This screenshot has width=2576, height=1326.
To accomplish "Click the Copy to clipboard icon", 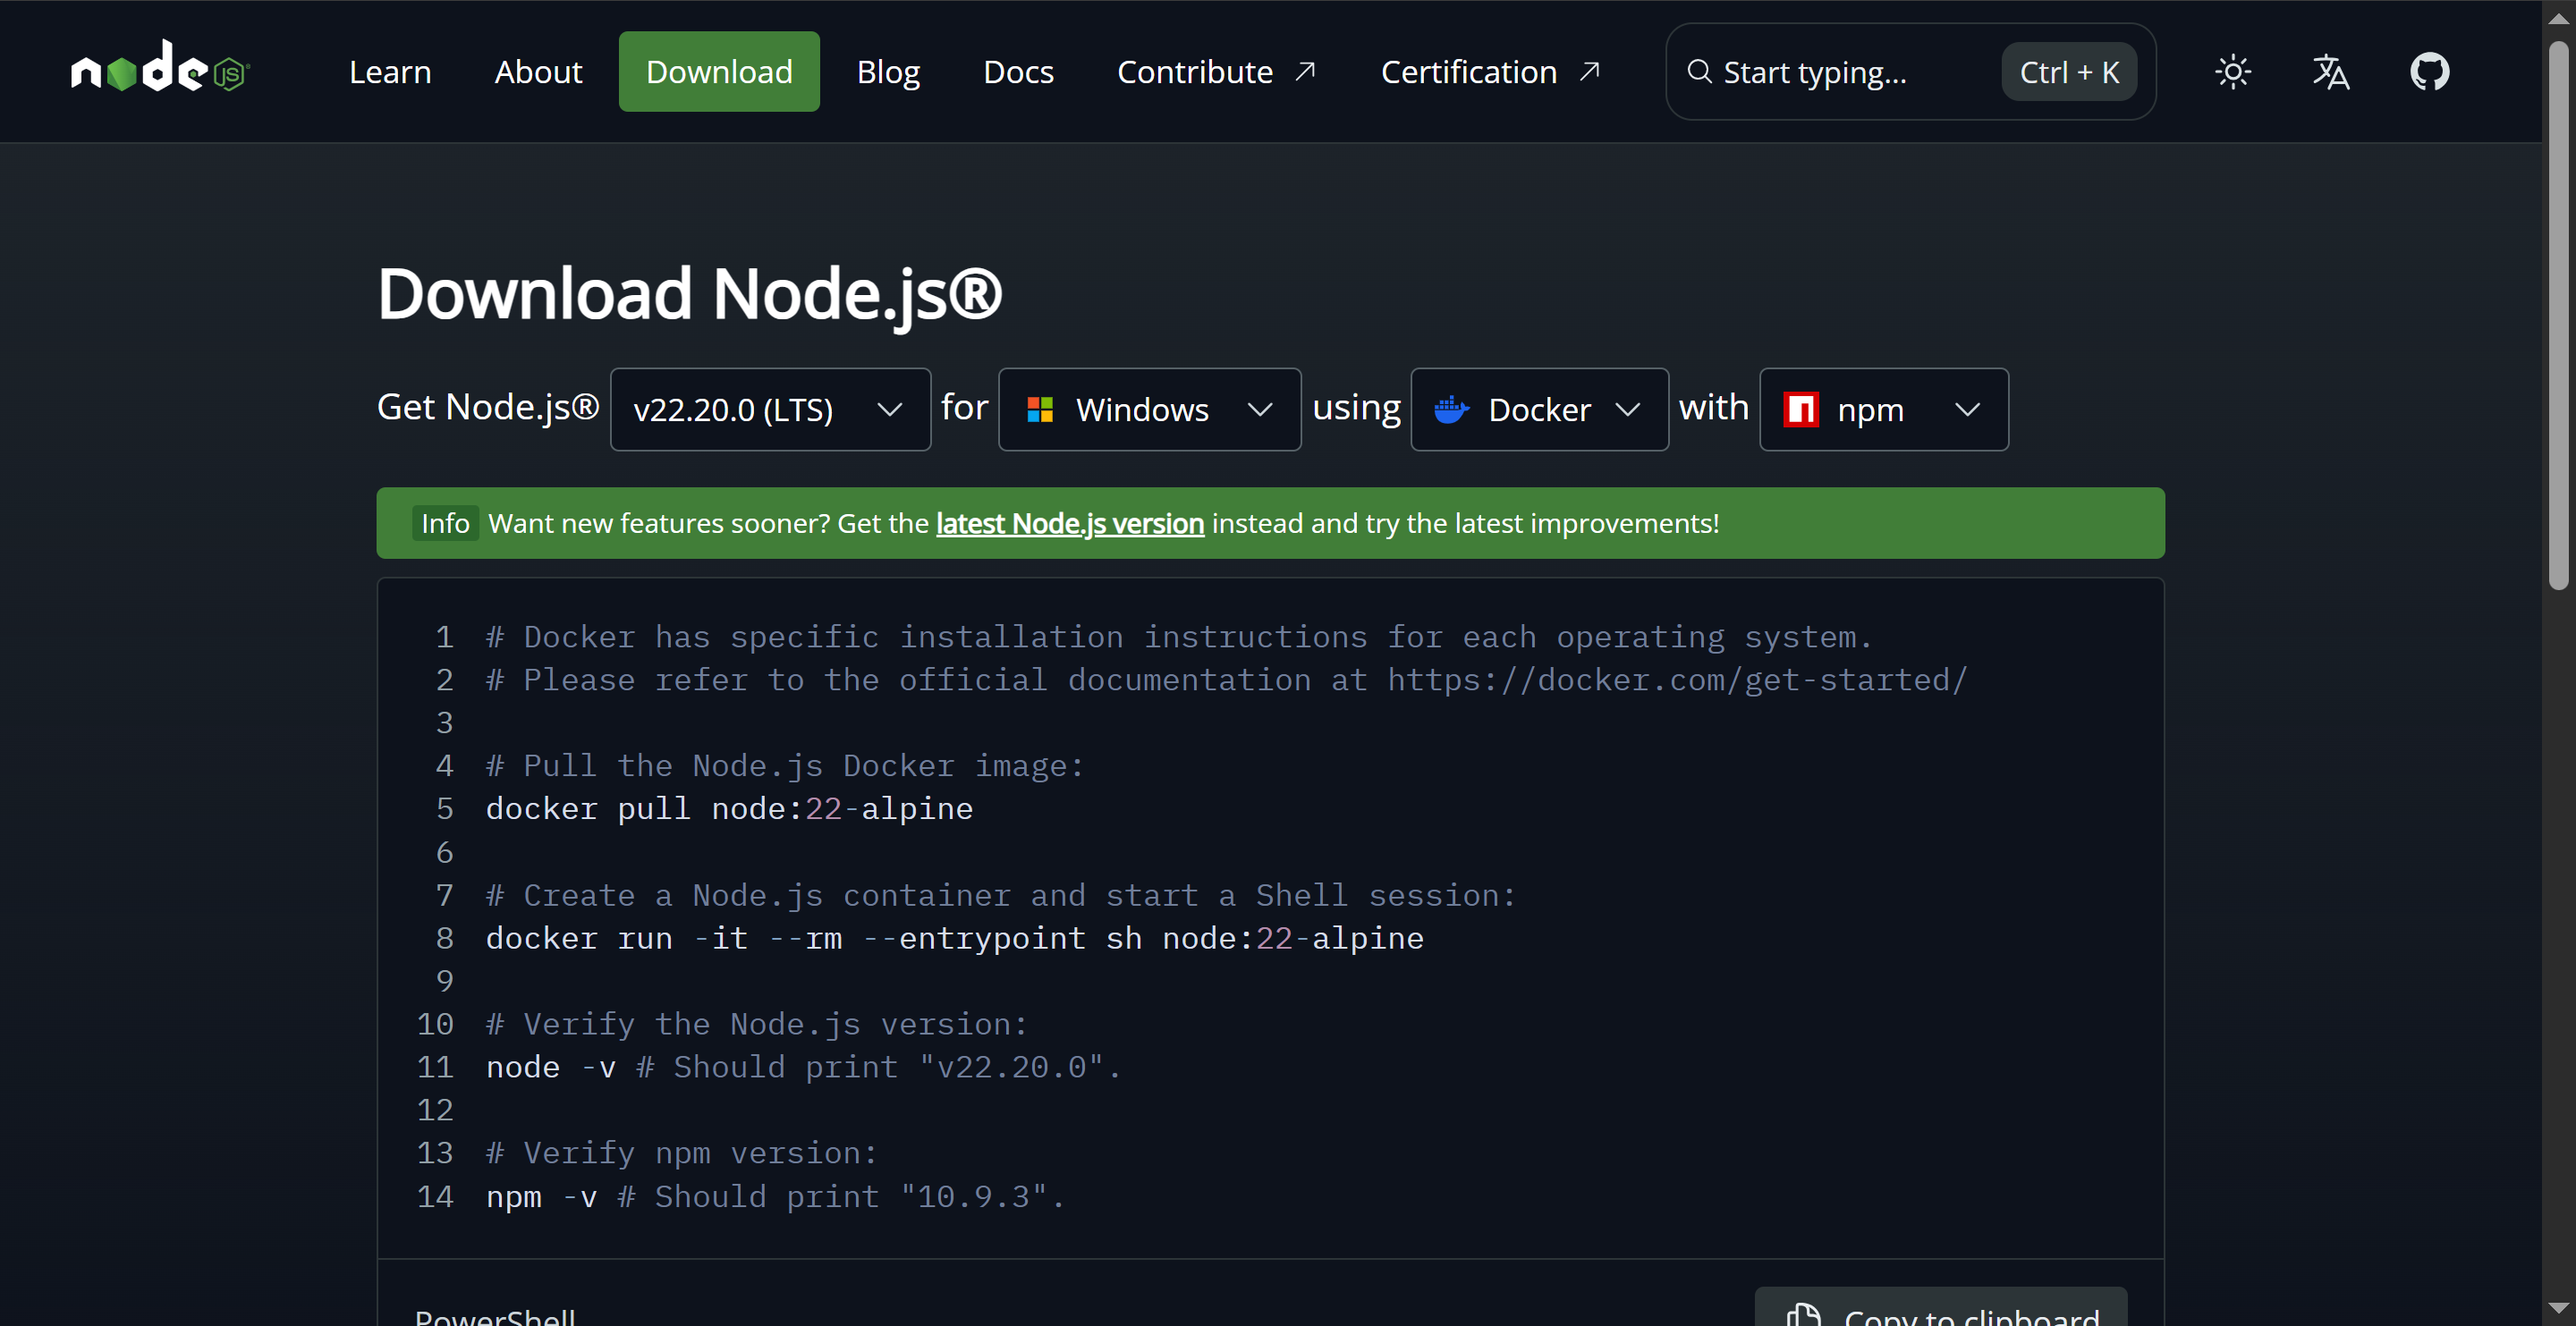I will (1803, 1315).
